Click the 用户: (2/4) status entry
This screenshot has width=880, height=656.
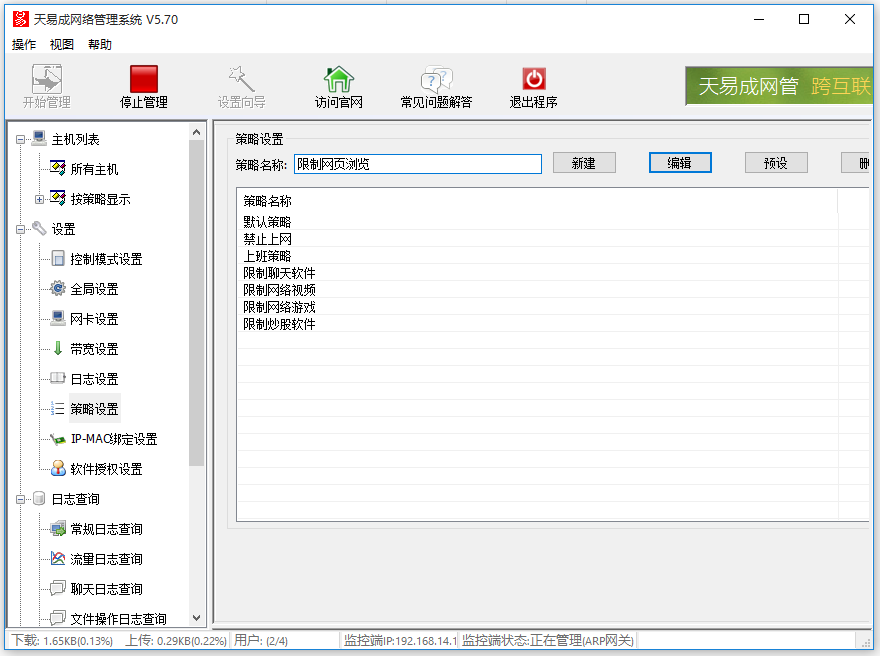[x=261, y=640]
